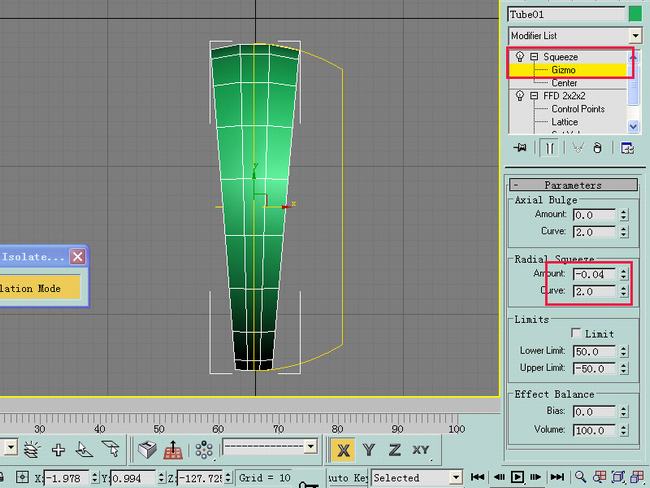Image resolution: width=650 pixels, height=488 pixels.
Task: Click the Volume value field
Action: pyautogui.click(x=594, y=430)
